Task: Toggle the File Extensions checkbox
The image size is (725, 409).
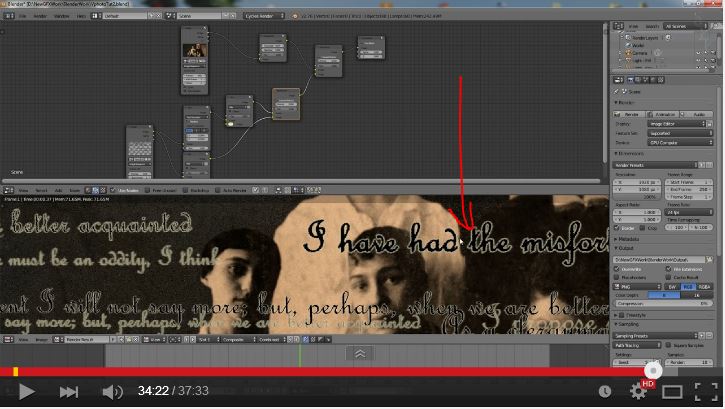Action: pos(668,269)
